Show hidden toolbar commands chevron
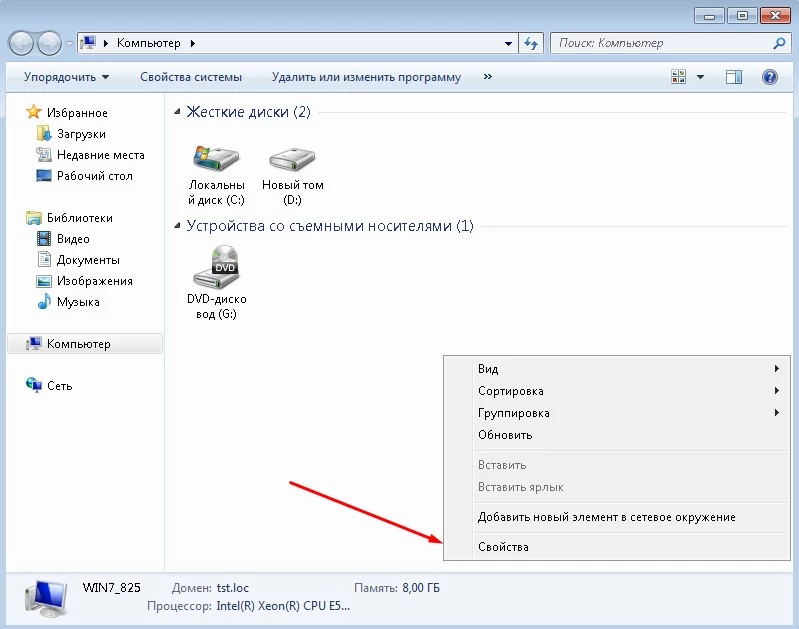This screenshot has width=799, height=629. tap(488, 76)
